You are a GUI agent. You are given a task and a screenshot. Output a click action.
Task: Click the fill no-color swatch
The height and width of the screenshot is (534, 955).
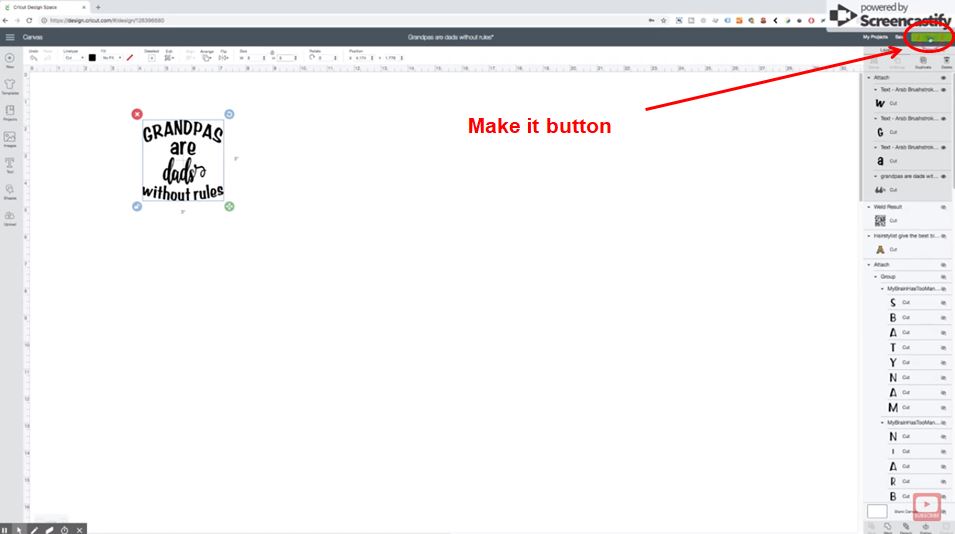click(x=130, y=58)
